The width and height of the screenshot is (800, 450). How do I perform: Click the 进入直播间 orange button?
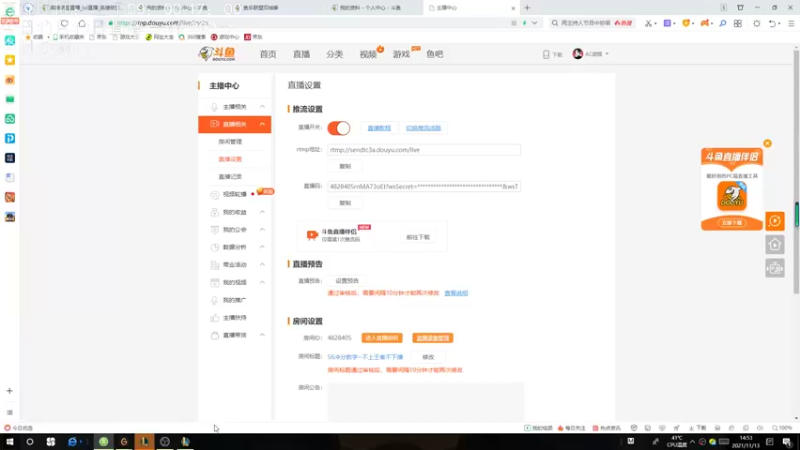pos(382,338)
